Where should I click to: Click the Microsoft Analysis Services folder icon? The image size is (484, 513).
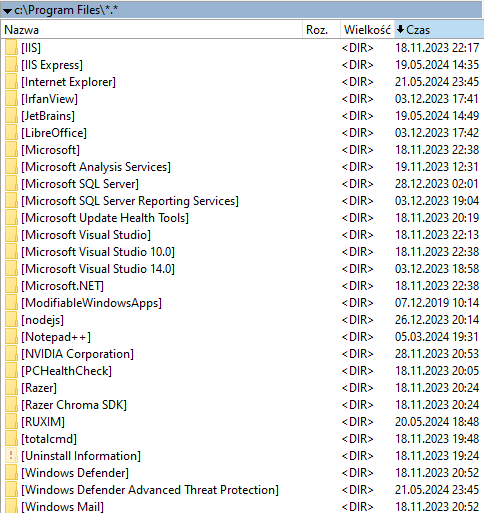point(11,167)
